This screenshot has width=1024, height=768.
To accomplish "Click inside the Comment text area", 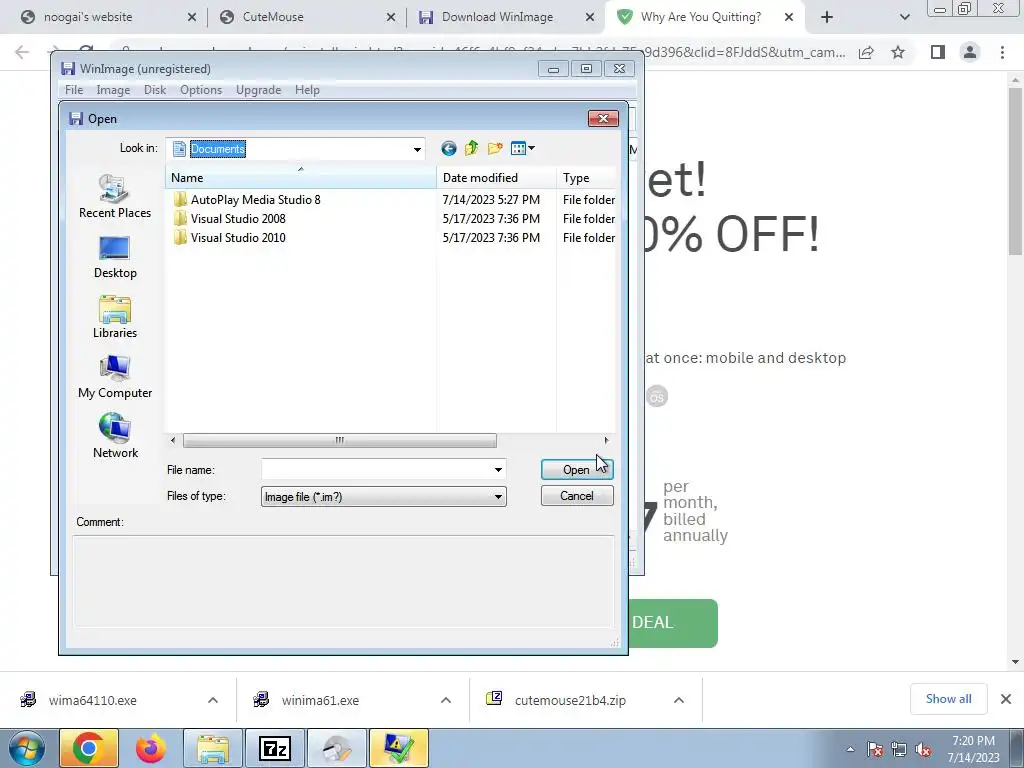I will (344, 581).
